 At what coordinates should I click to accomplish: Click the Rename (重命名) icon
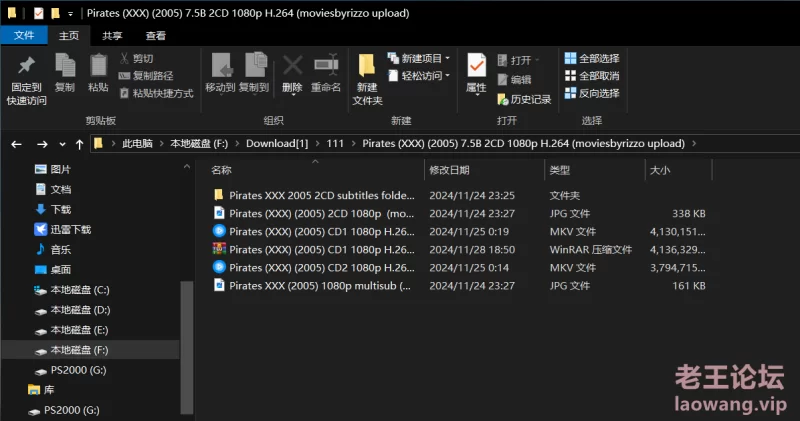click(x=326, y=65)
